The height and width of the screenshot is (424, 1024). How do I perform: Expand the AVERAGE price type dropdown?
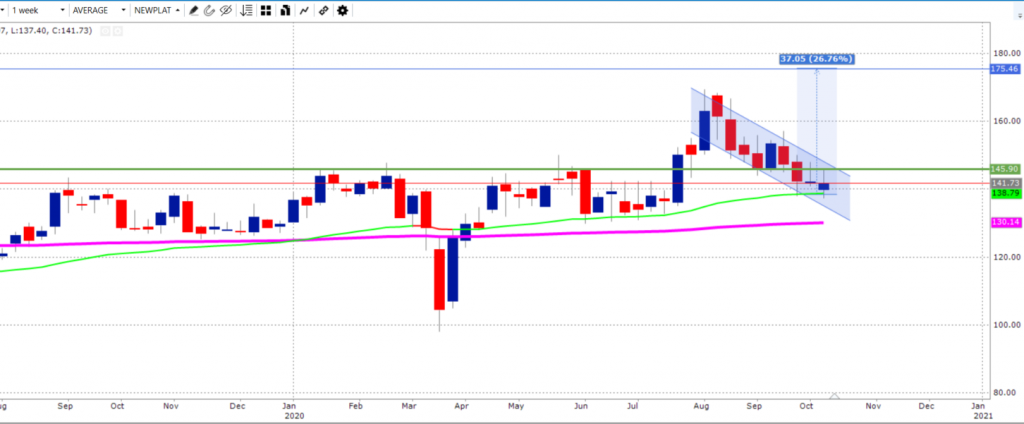coord(102,11)
